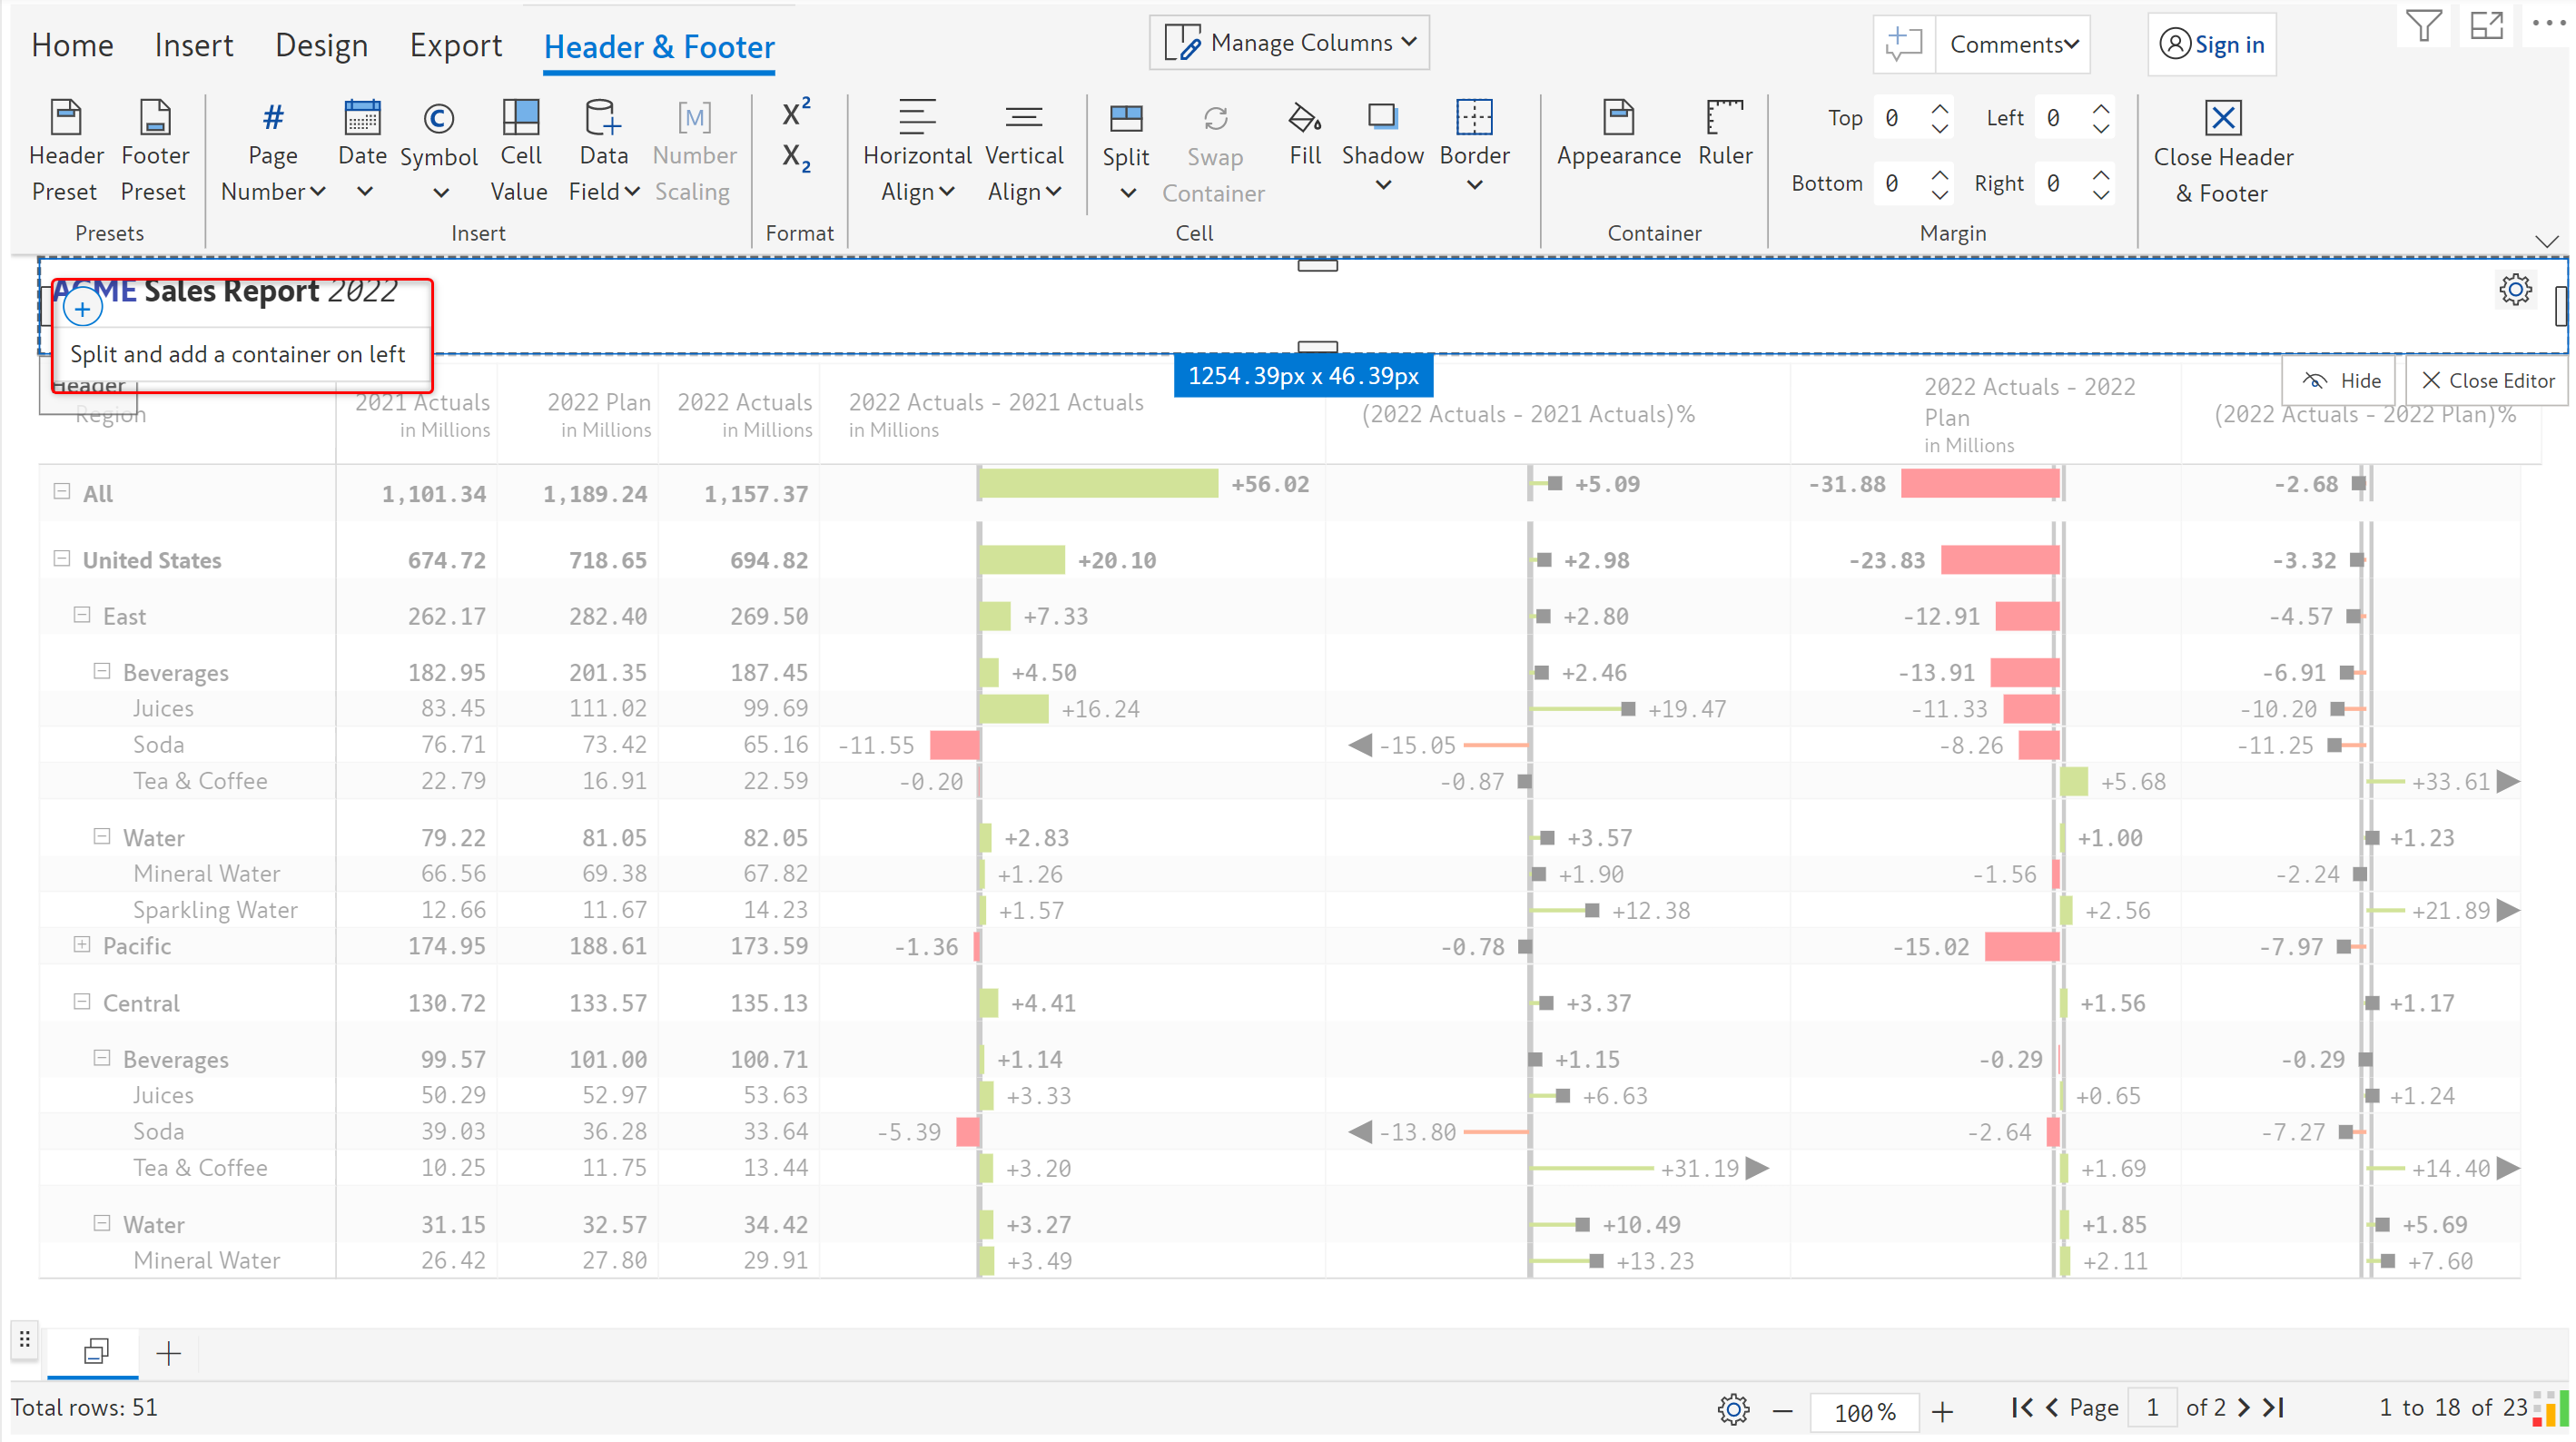Image resolution: width=2576 pixels, height=1442 pixels.
Task: Click the filter funnel icon
Action: click(x=2423, y=27)
